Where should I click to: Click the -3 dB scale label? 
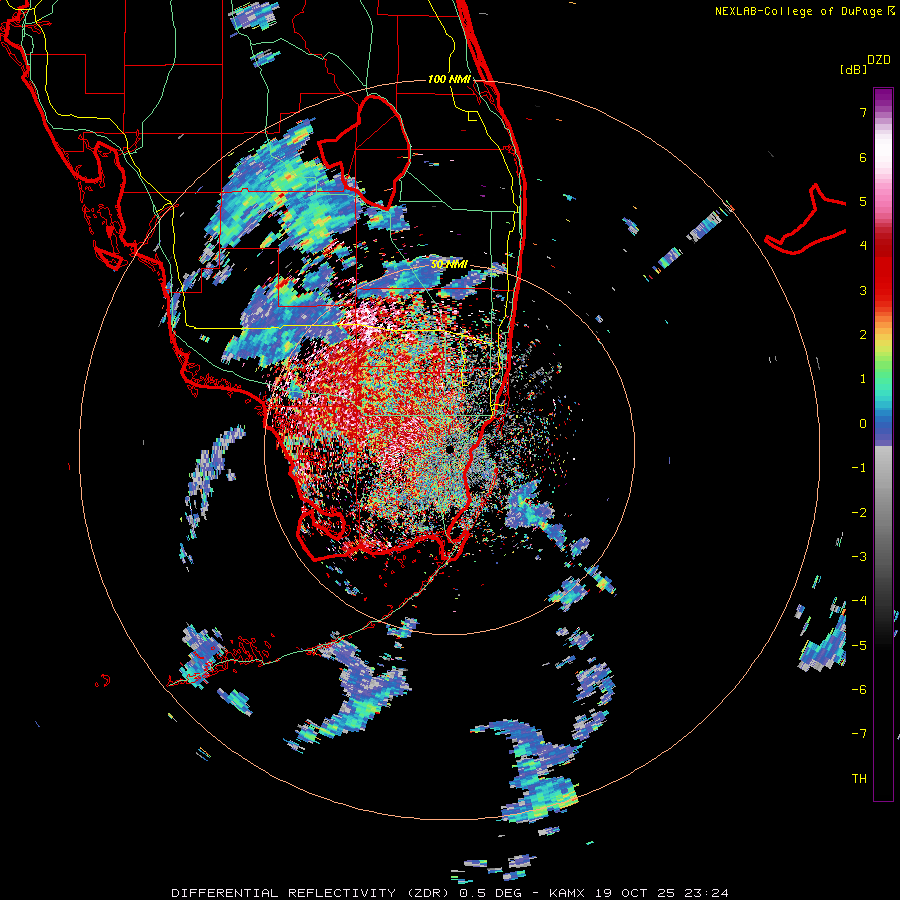[x=859, y=557]
